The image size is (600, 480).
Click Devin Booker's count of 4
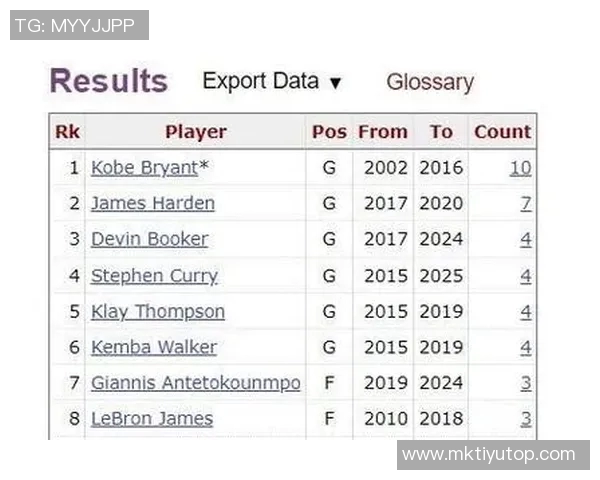(x=526, y=240)
